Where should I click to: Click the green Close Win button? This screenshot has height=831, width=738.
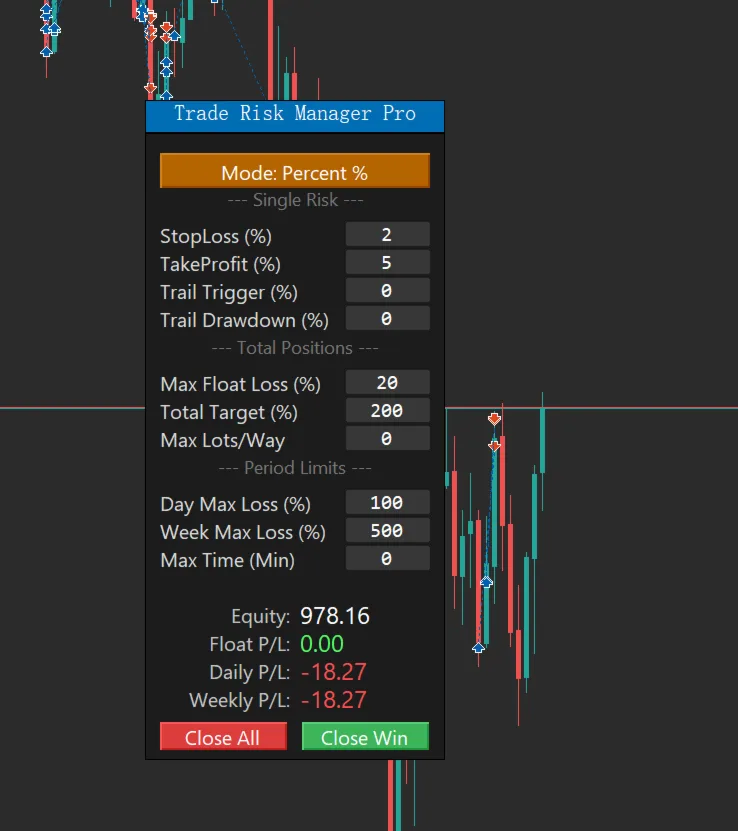point(365,737)
